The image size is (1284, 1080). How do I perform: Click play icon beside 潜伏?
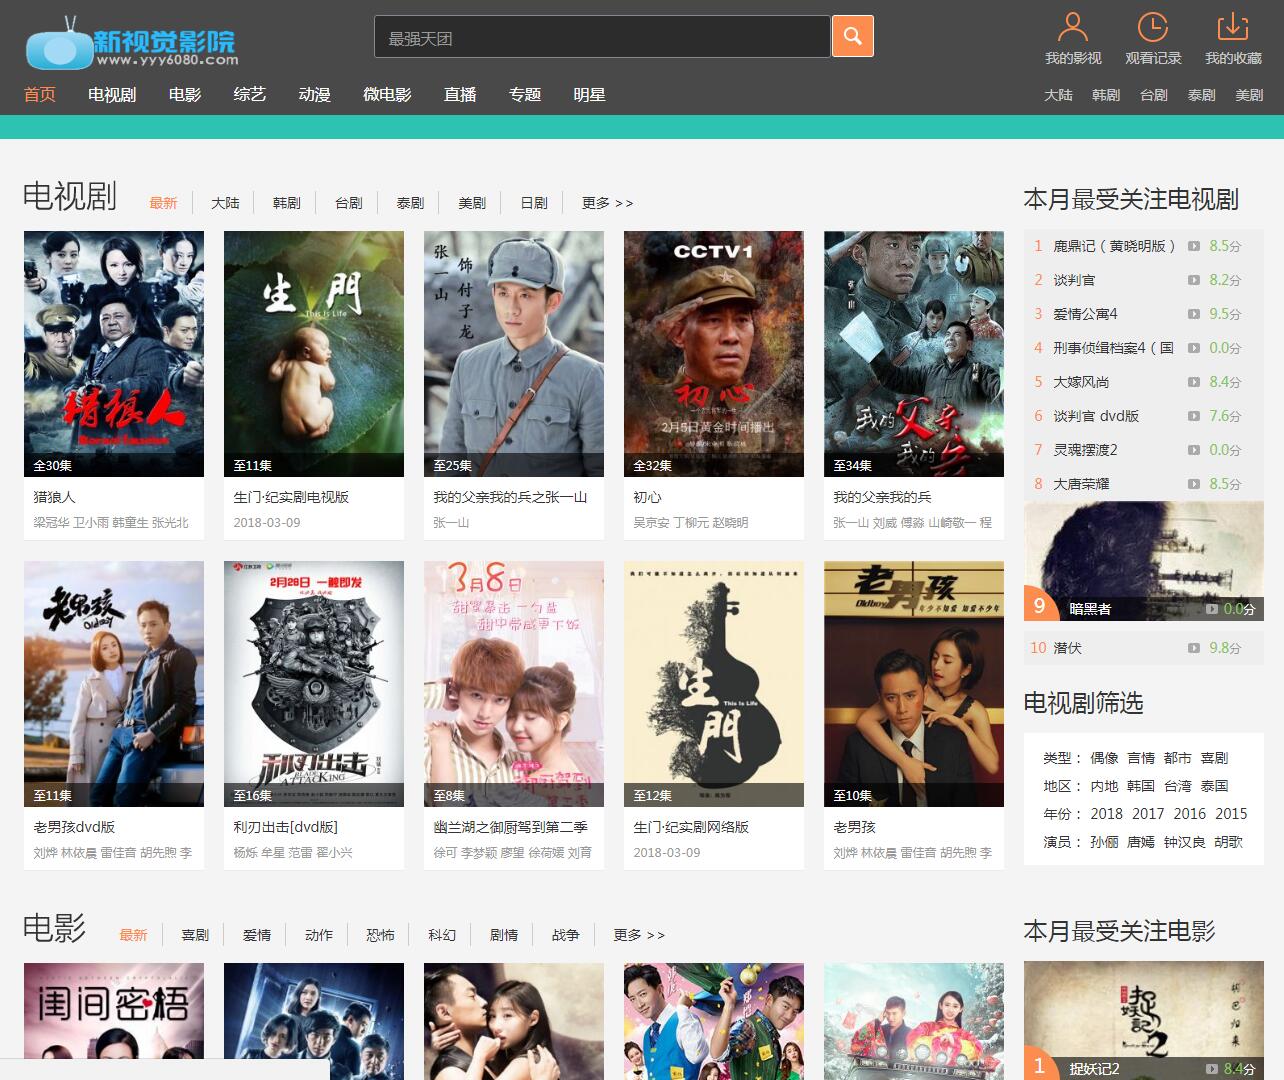pos(1193,648)
